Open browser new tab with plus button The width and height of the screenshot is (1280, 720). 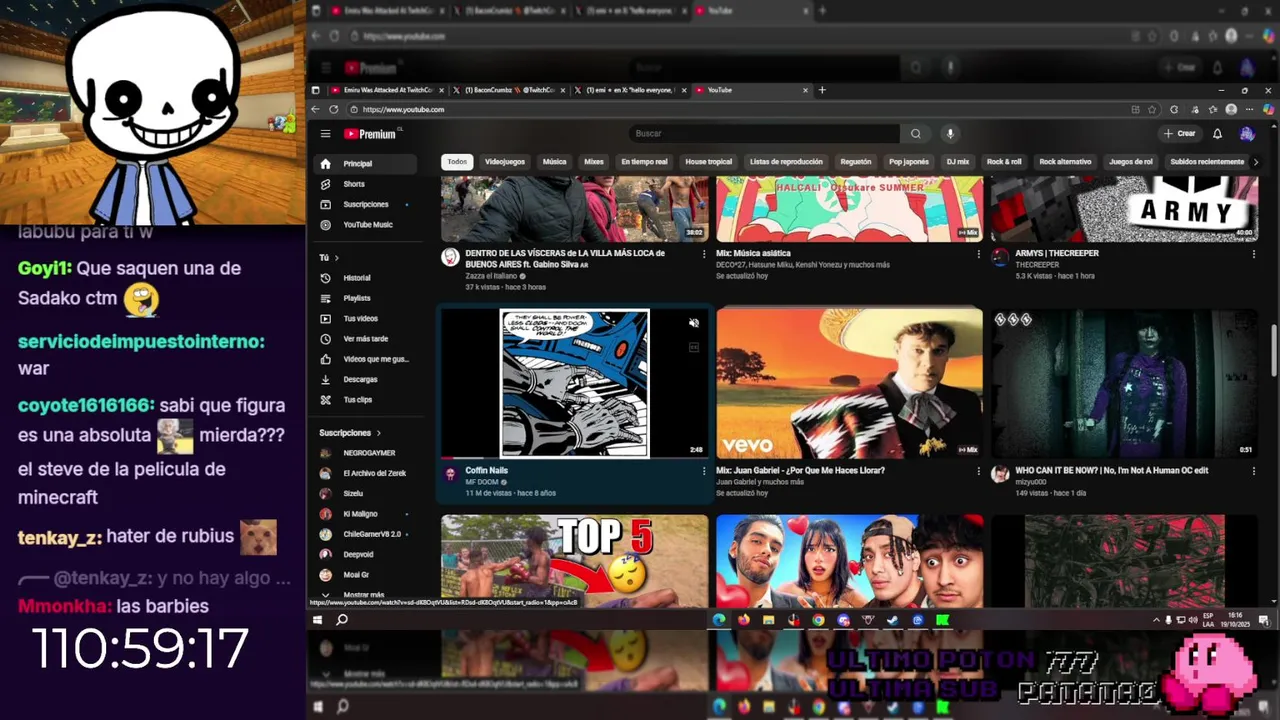point(822,90)
